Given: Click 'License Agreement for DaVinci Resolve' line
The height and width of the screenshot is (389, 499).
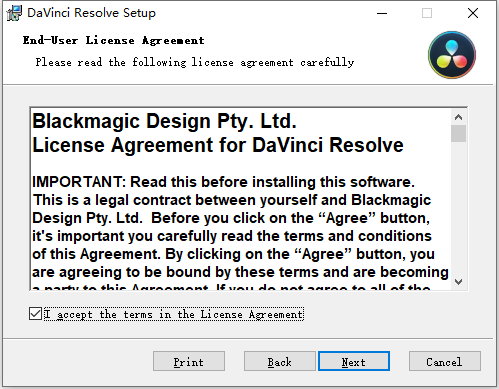Looking at the screenshot, I should tap(218, 145).
